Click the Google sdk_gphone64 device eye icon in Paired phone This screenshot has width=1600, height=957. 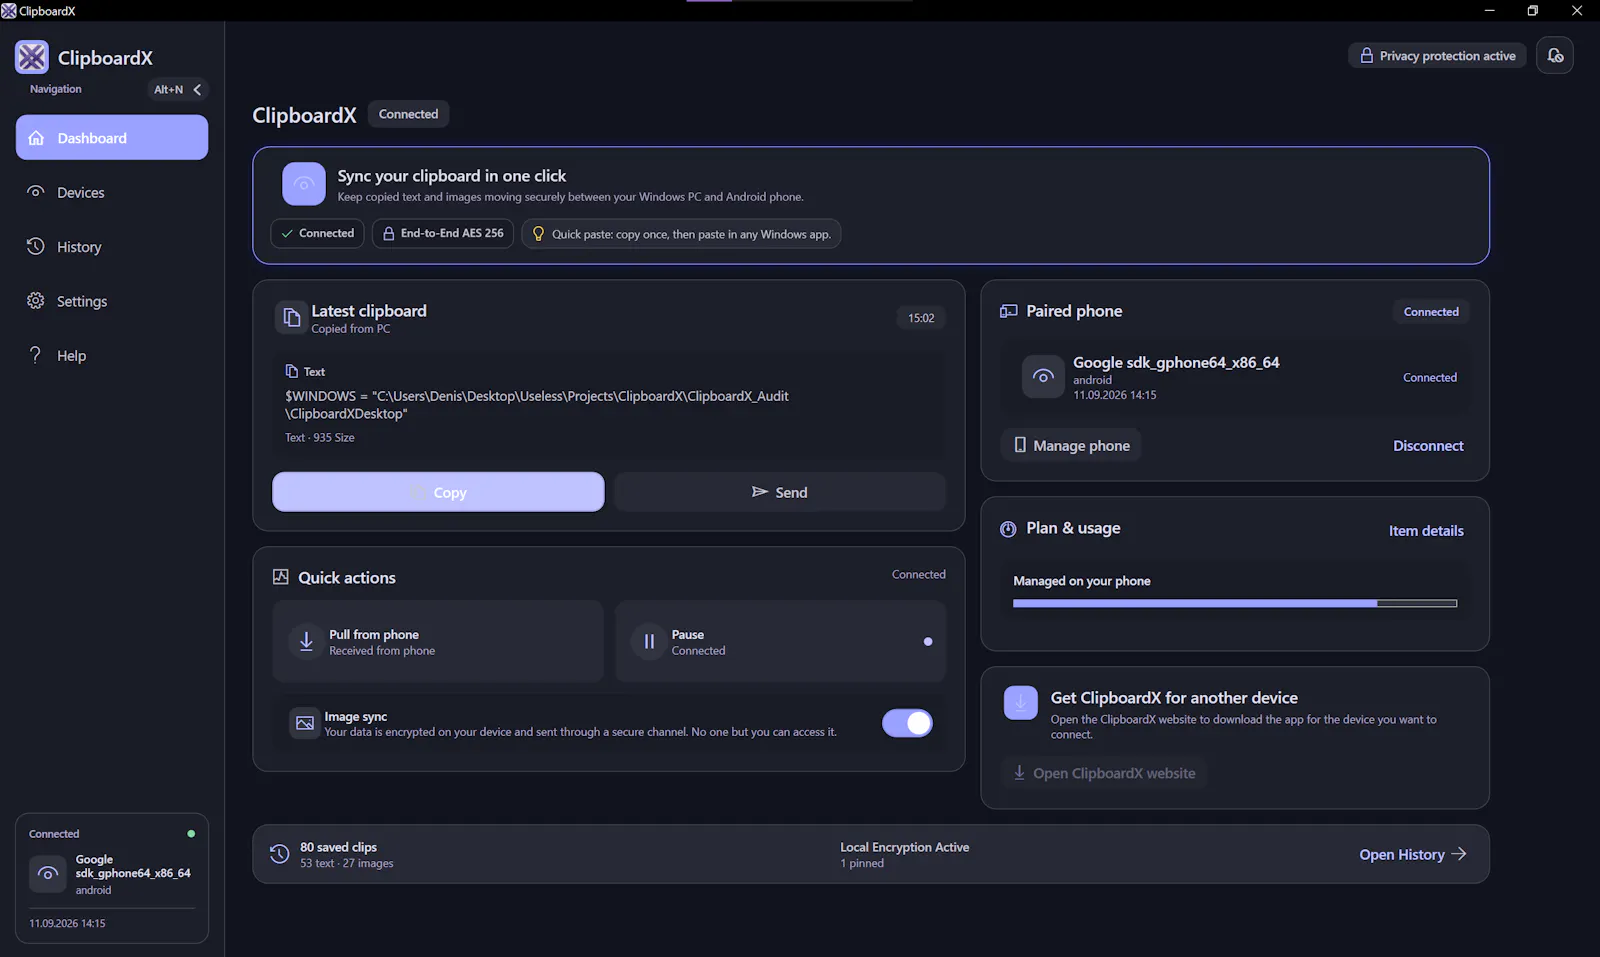coord(1043,377)
